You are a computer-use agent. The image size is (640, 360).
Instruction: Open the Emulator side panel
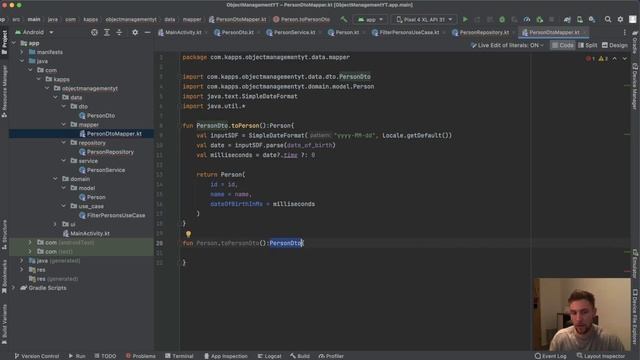(x=635, y=263)
